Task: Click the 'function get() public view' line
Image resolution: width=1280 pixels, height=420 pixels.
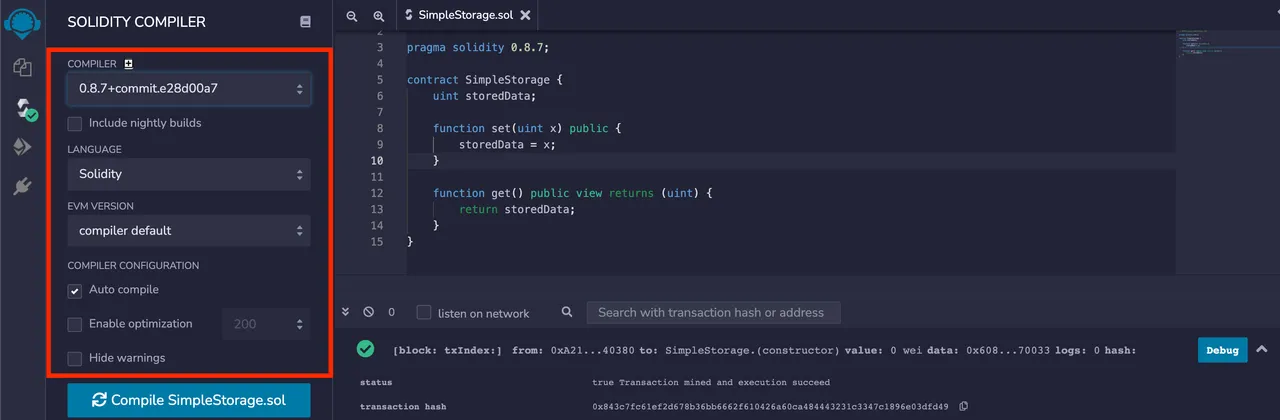Action: (572, 193)
